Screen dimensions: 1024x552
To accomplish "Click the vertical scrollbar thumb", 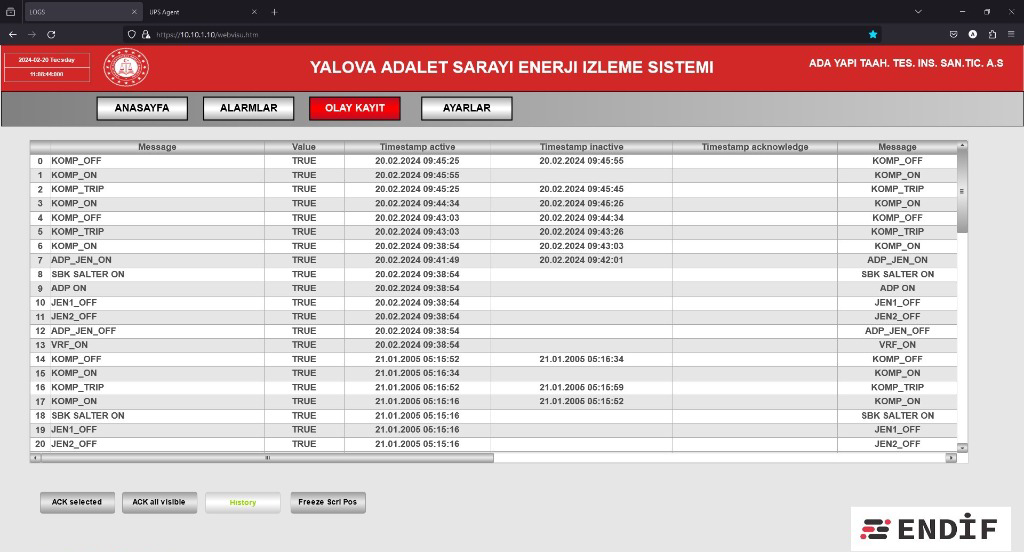I will [x=962, y=191].
